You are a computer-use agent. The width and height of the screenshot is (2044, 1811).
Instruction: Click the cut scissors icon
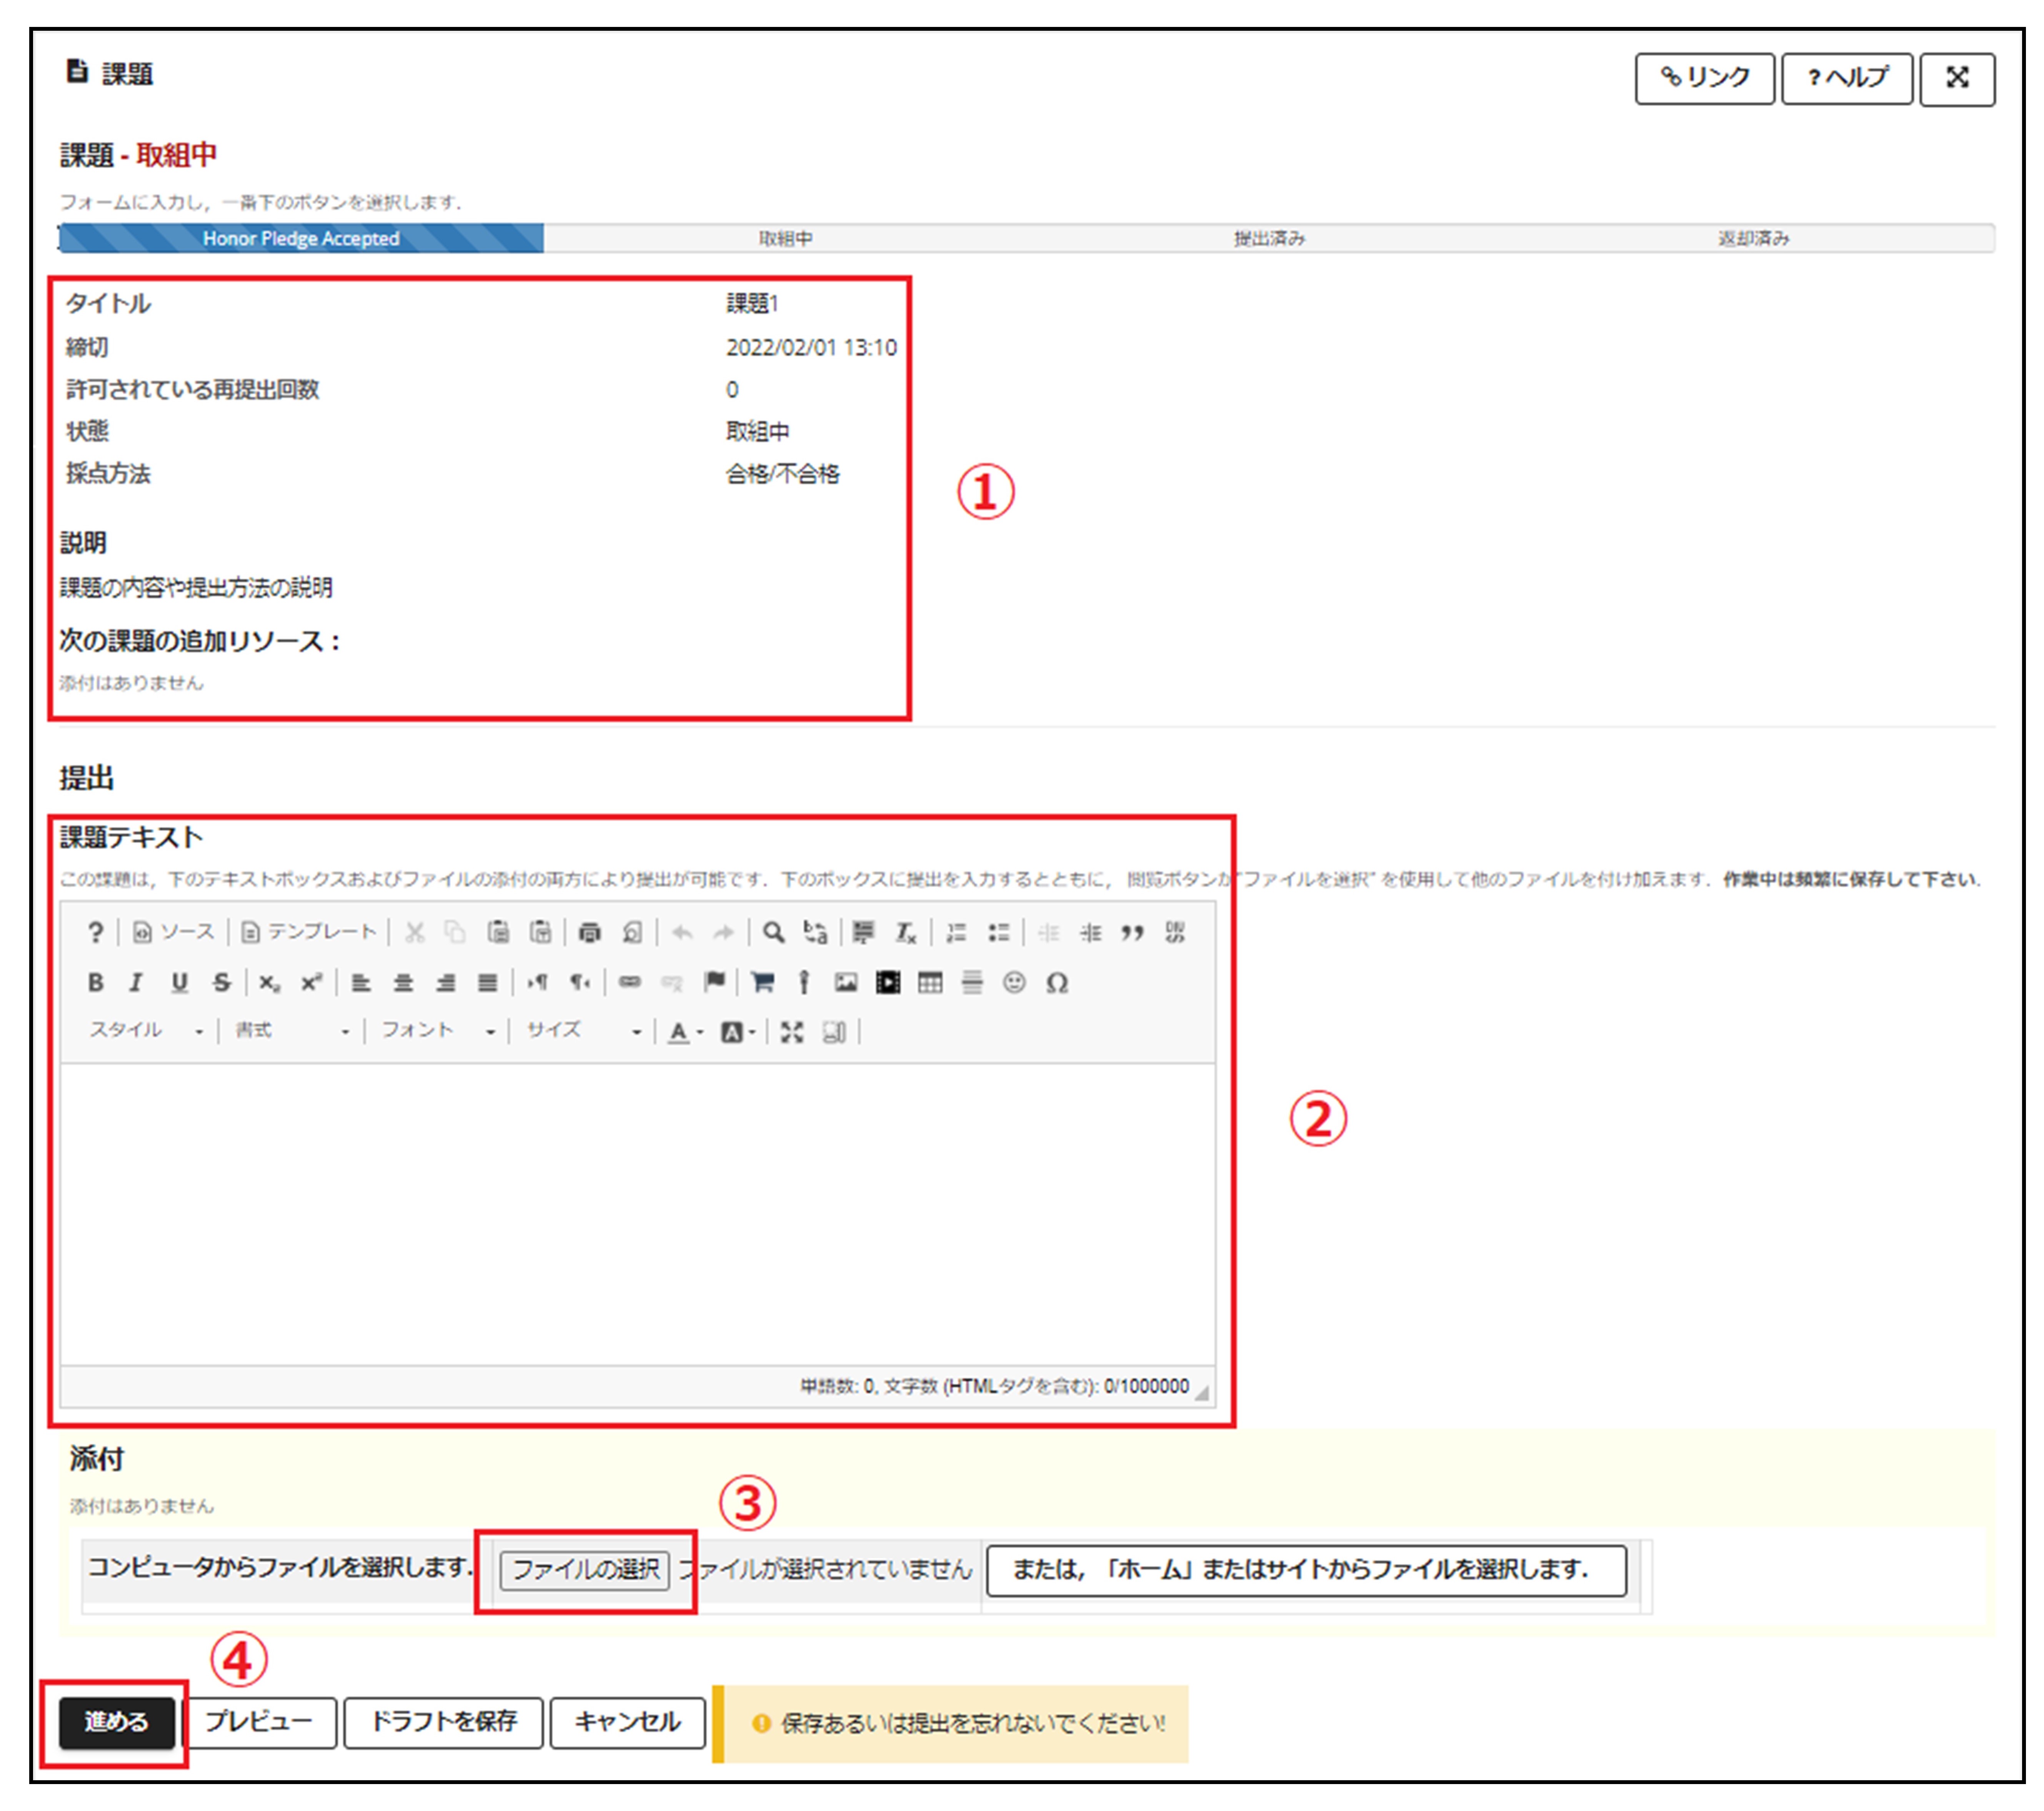coord(414,932)
